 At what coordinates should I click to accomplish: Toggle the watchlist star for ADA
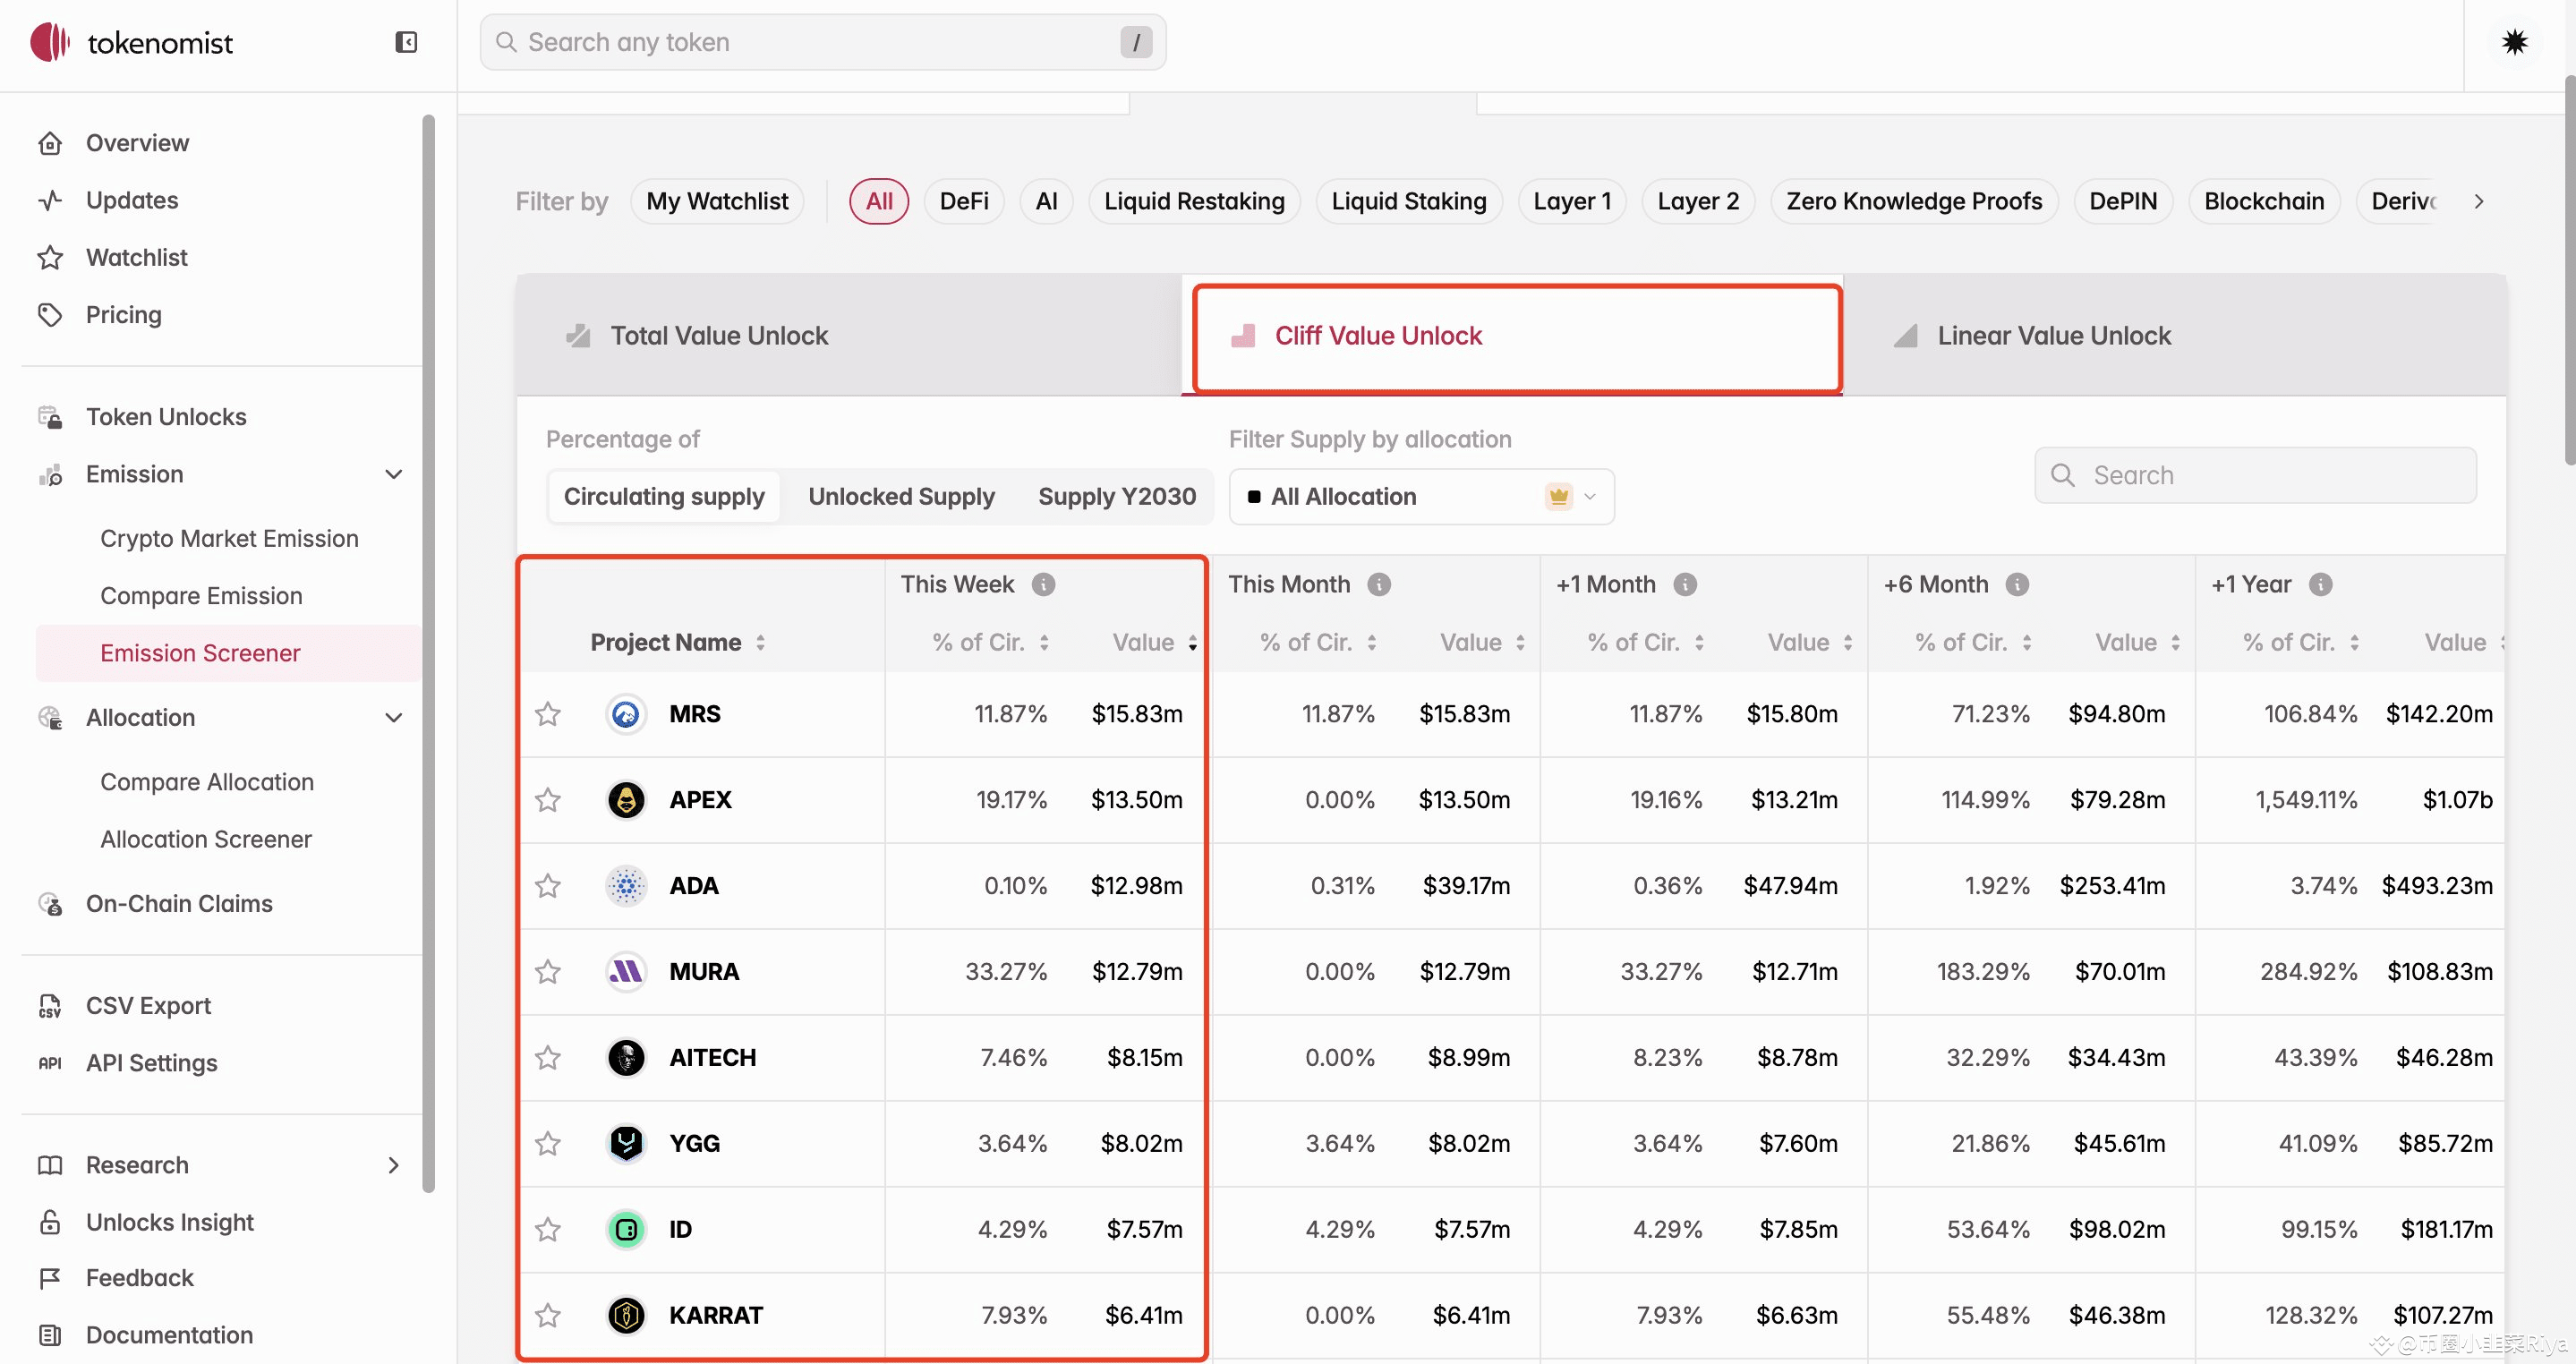(548, 885)
